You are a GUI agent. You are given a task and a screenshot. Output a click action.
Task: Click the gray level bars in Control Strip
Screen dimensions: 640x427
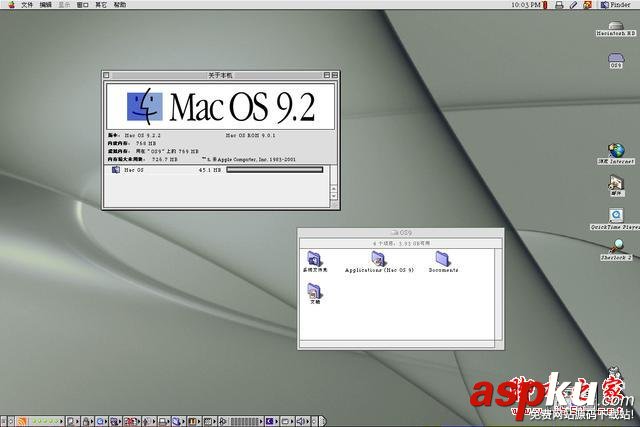click(245, 421)
